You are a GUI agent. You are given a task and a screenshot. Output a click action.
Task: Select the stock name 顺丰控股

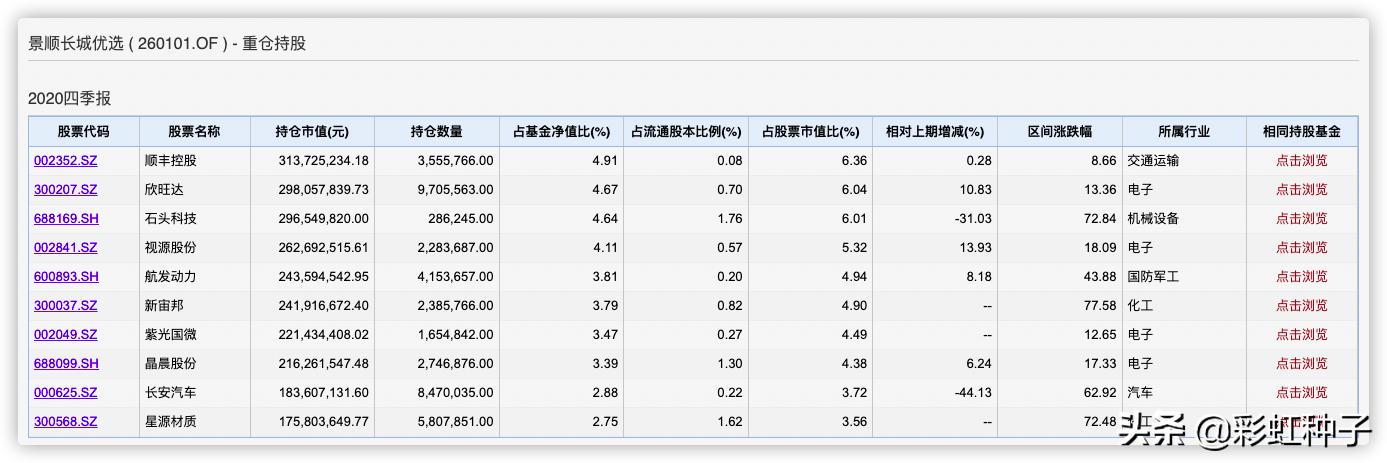tap(171, 160)
